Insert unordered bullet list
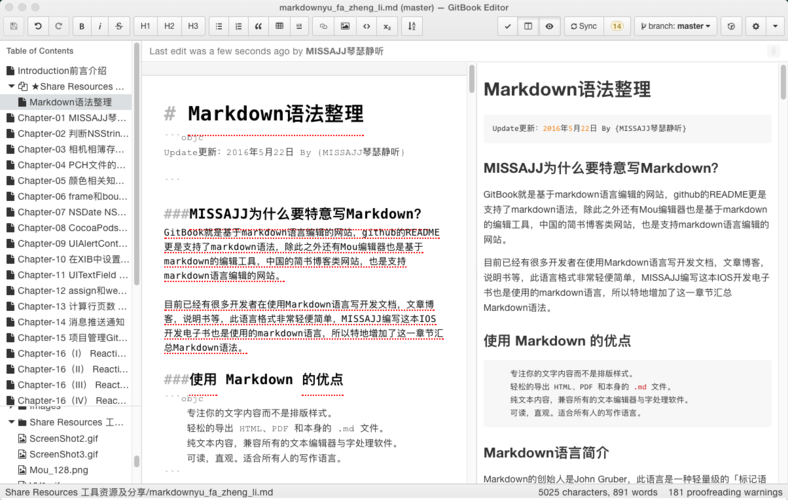The height and width of the screenshot is (500, 788). (219, 26)
